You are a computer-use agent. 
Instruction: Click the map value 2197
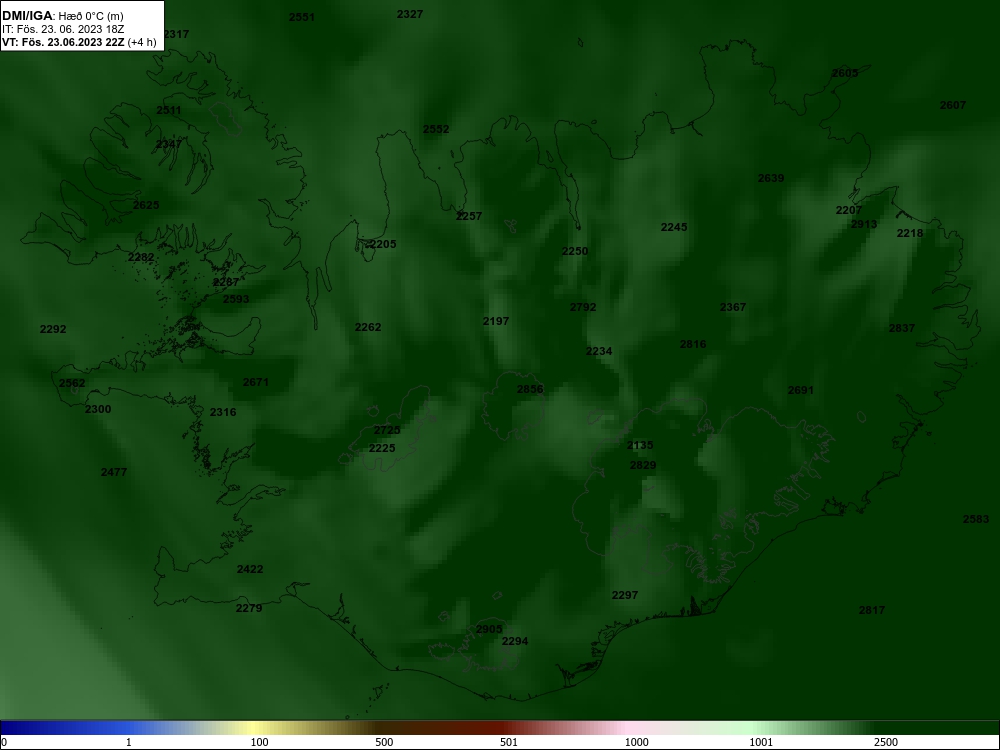[496, 321]
